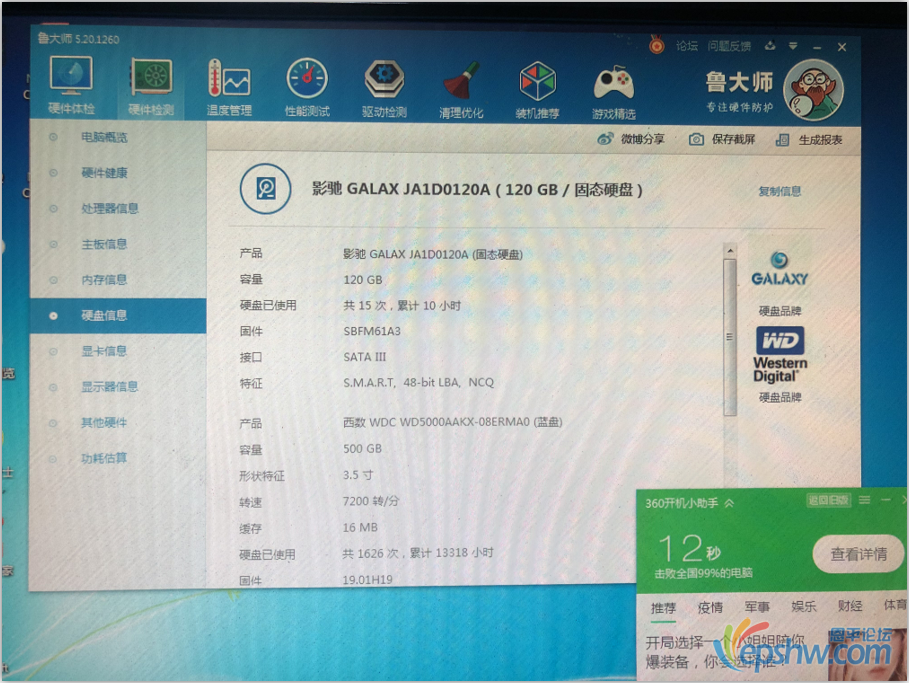Share via 微博分享
The height and width of the screenshot is (683, 909).
(x=631, y=139)
